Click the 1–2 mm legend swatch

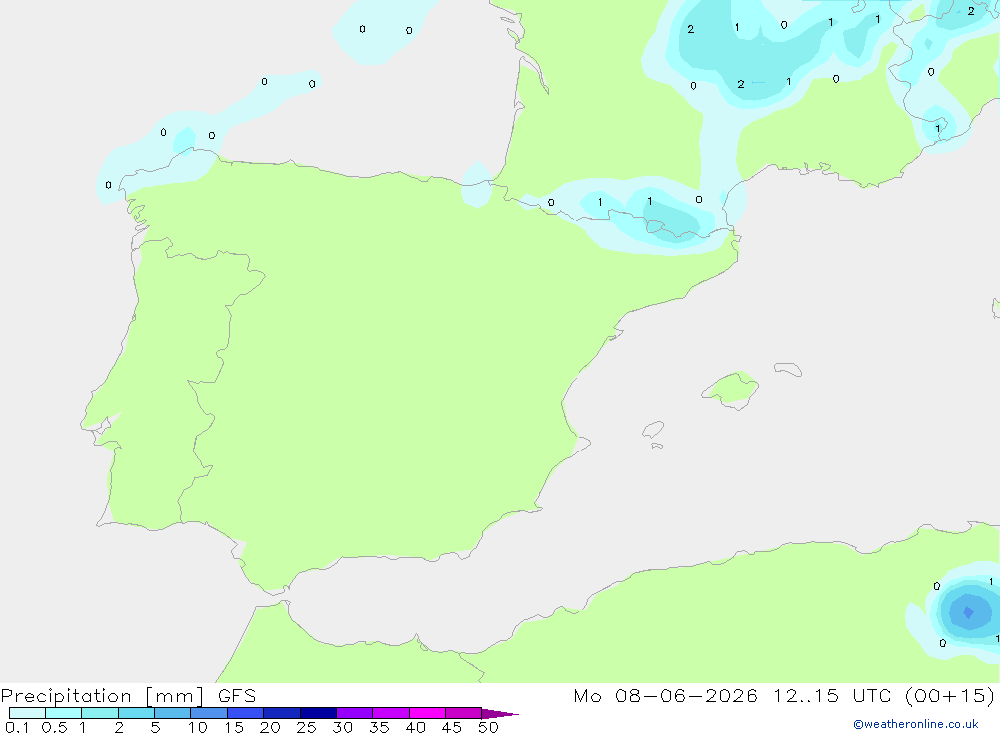(100, 713)
